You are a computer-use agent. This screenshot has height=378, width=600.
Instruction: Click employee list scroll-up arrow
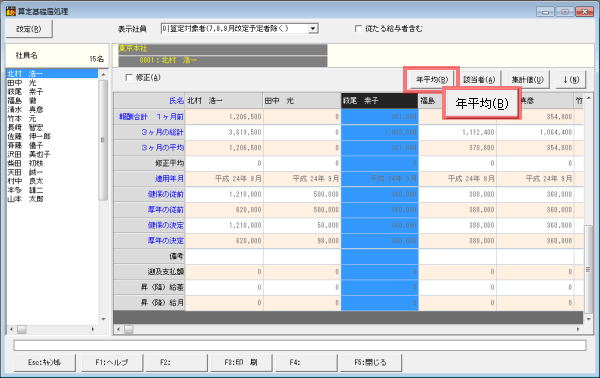coord(103,74)
